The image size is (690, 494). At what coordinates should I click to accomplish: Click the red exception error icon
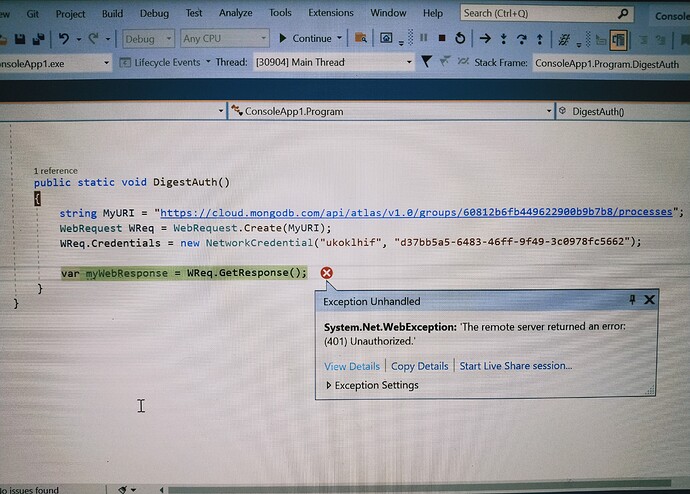click(326, 273)
